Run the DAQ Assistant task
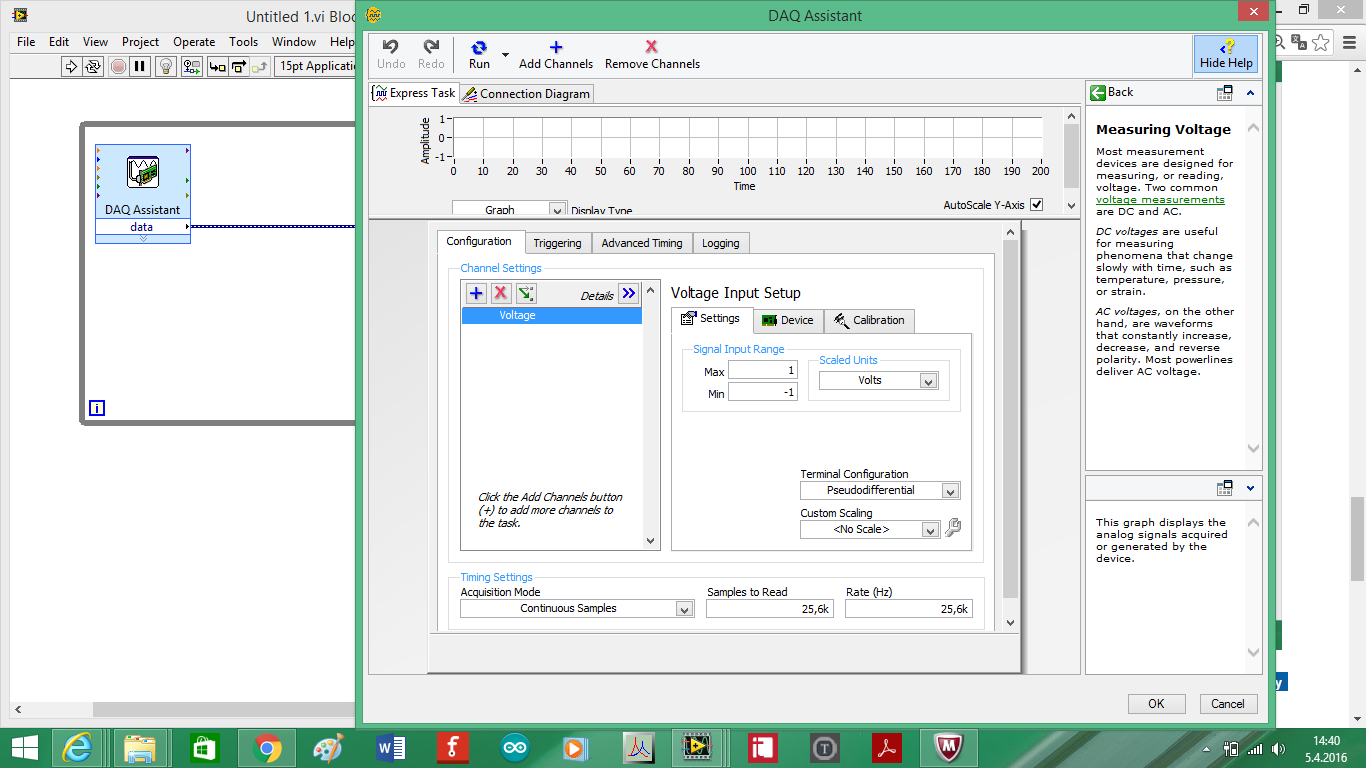Image resolution: width=1366 pixels, height=768 pixels. (x=479, y=54)
